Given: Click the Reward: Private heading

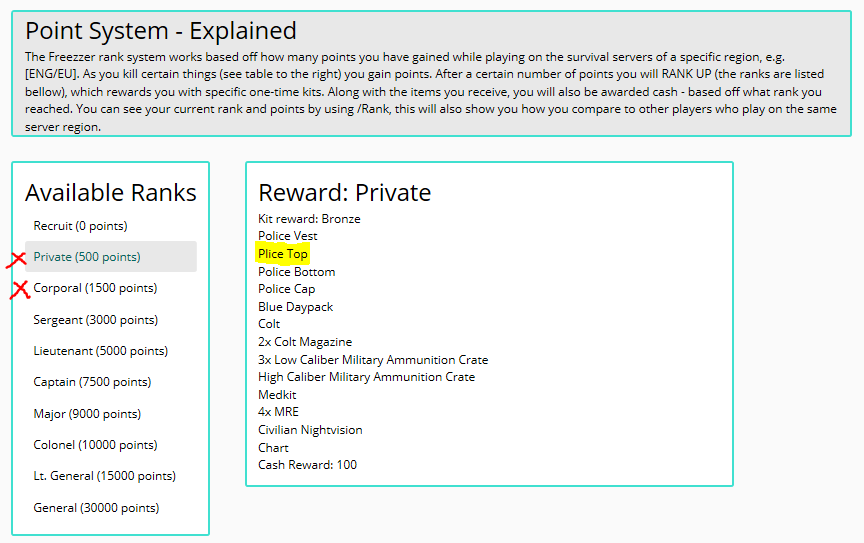Looking at the screenshot, I should (x=345, y=192).
